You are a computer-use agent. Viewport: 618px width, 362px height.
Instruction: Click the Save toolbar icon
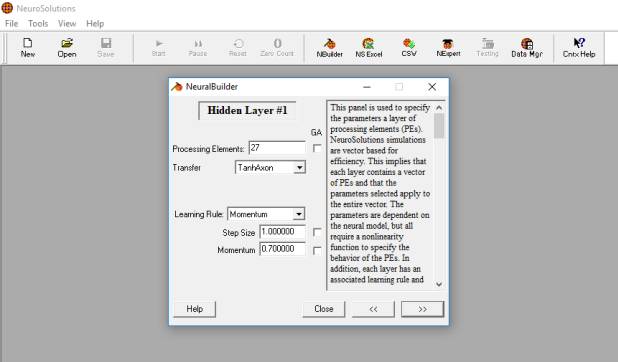coord(106,48)
